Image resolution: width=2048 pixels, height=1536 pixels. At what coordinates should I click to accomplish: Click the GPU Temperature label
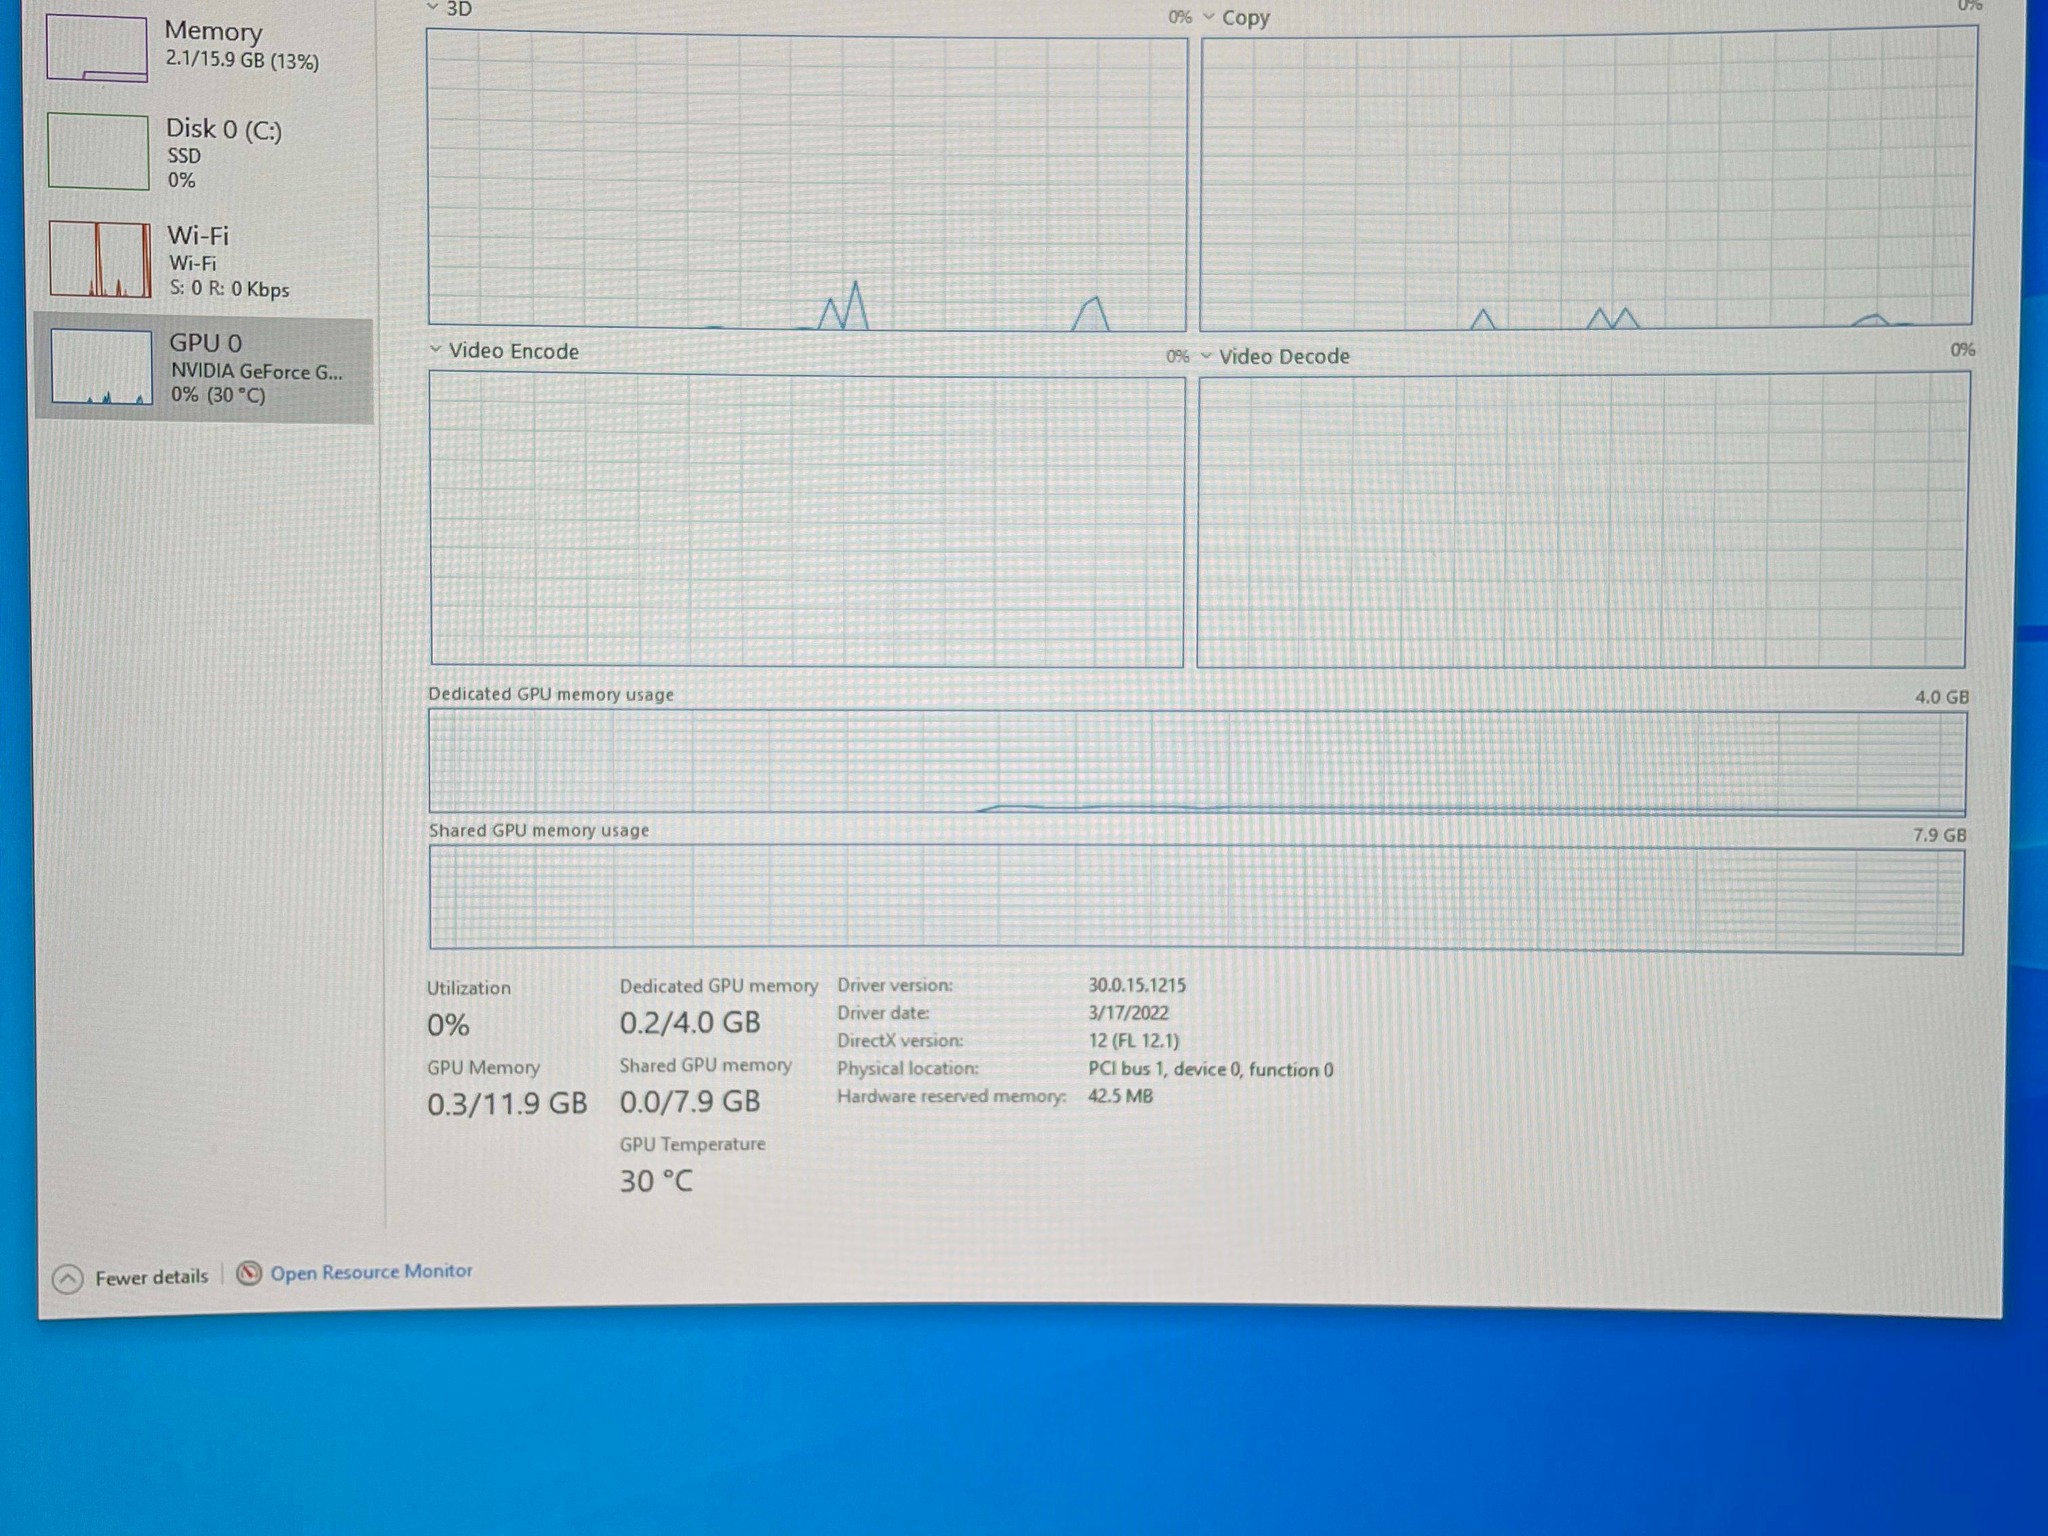[x=692, y=1144]
